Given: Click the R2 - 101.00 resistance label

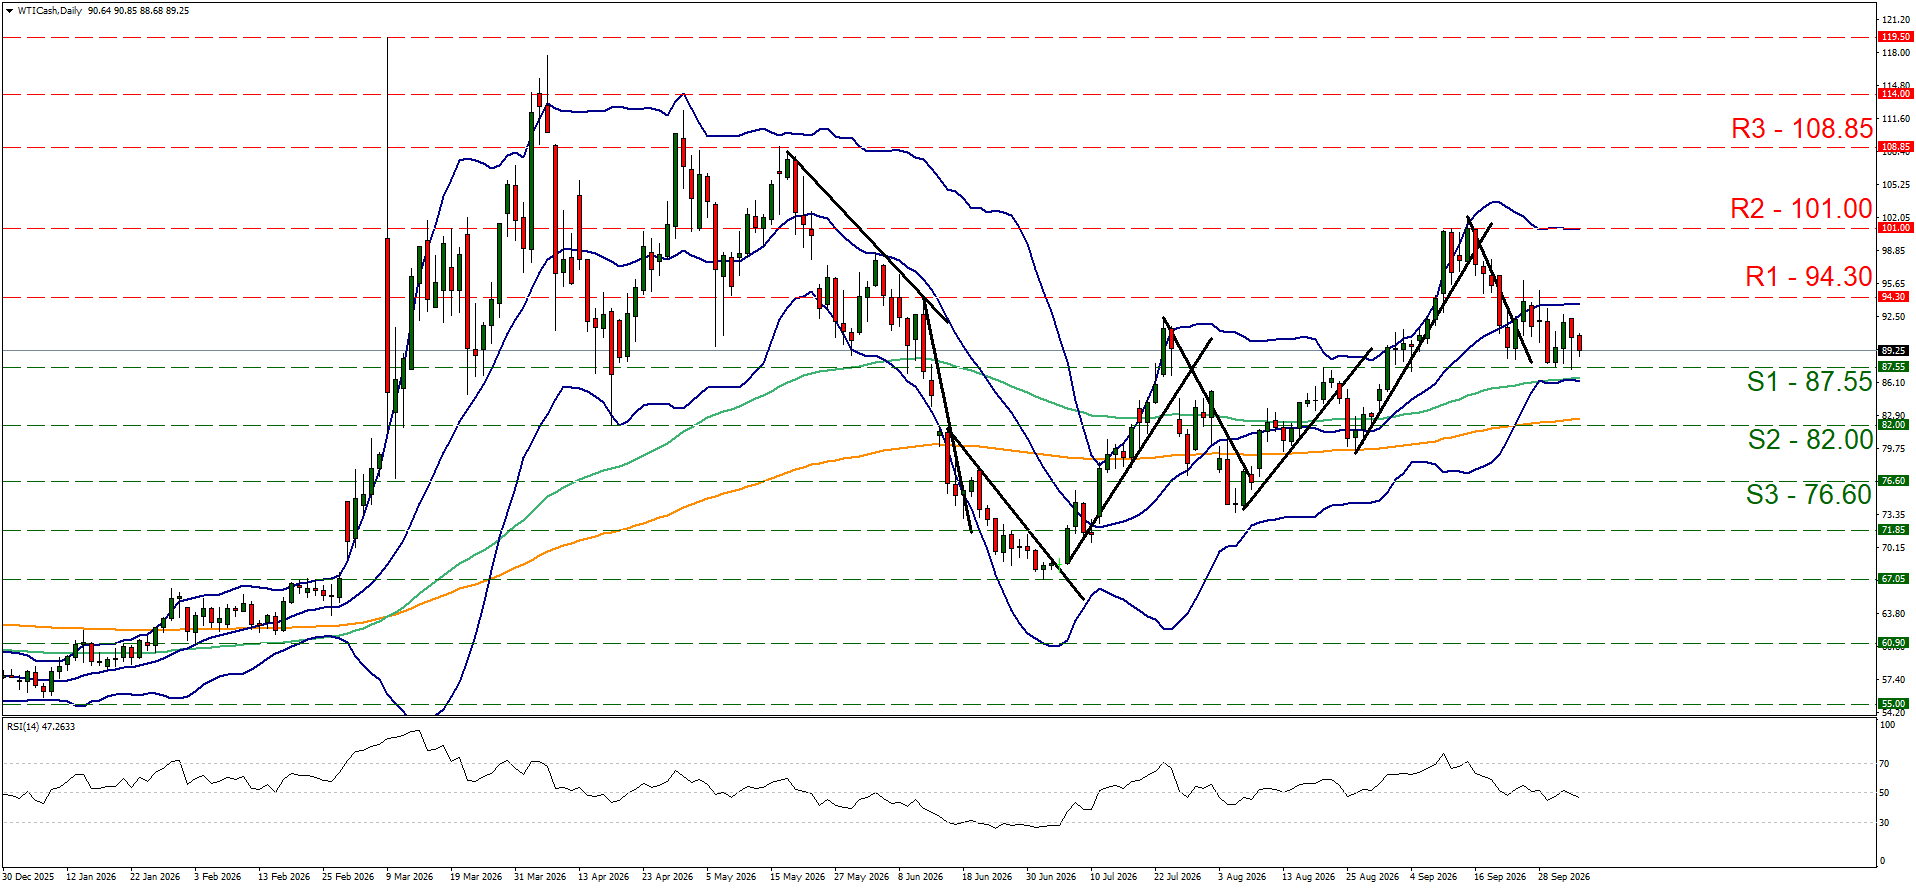Looking at the screenshot, I should click(1802, 208).
